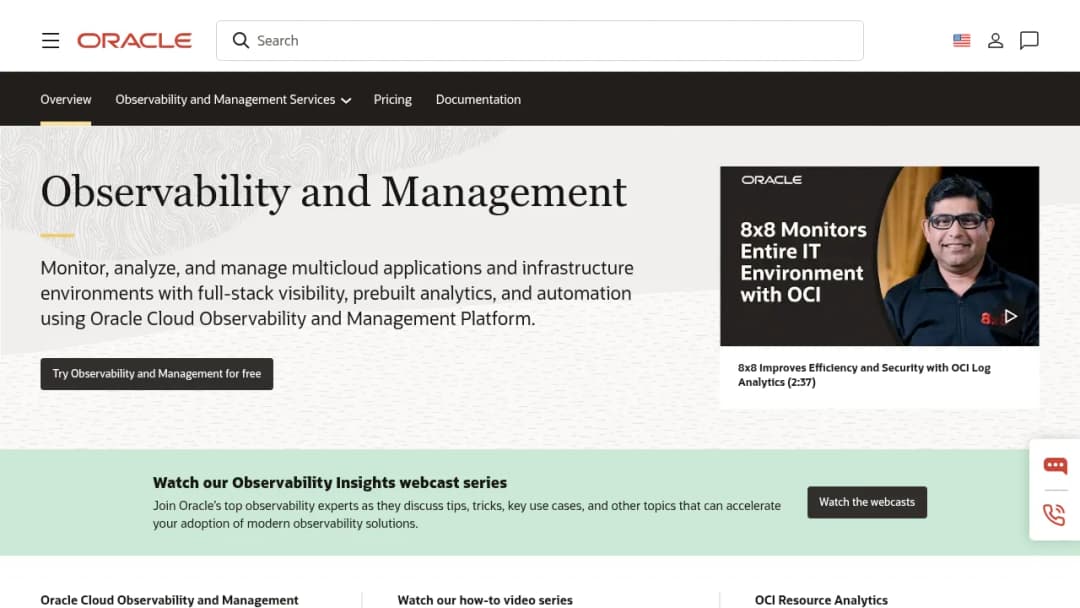Open the hamburger menu

(x=50, y=41)
